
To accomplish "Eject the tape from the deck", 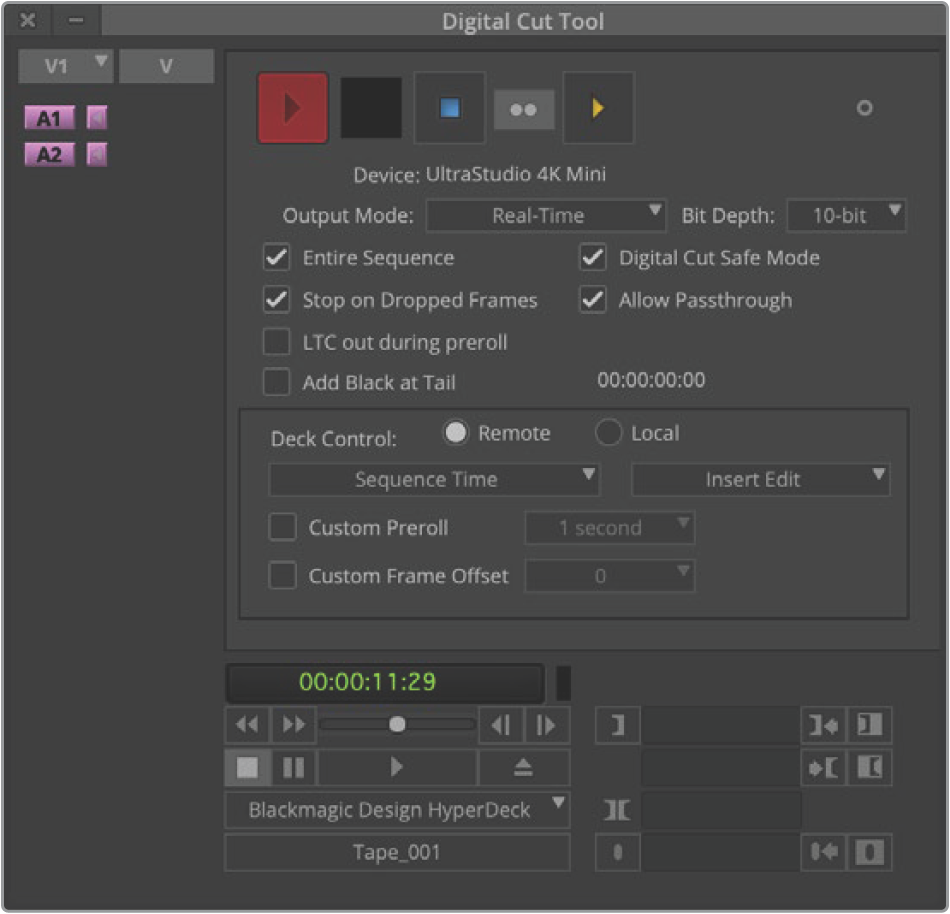I will 523,767.
